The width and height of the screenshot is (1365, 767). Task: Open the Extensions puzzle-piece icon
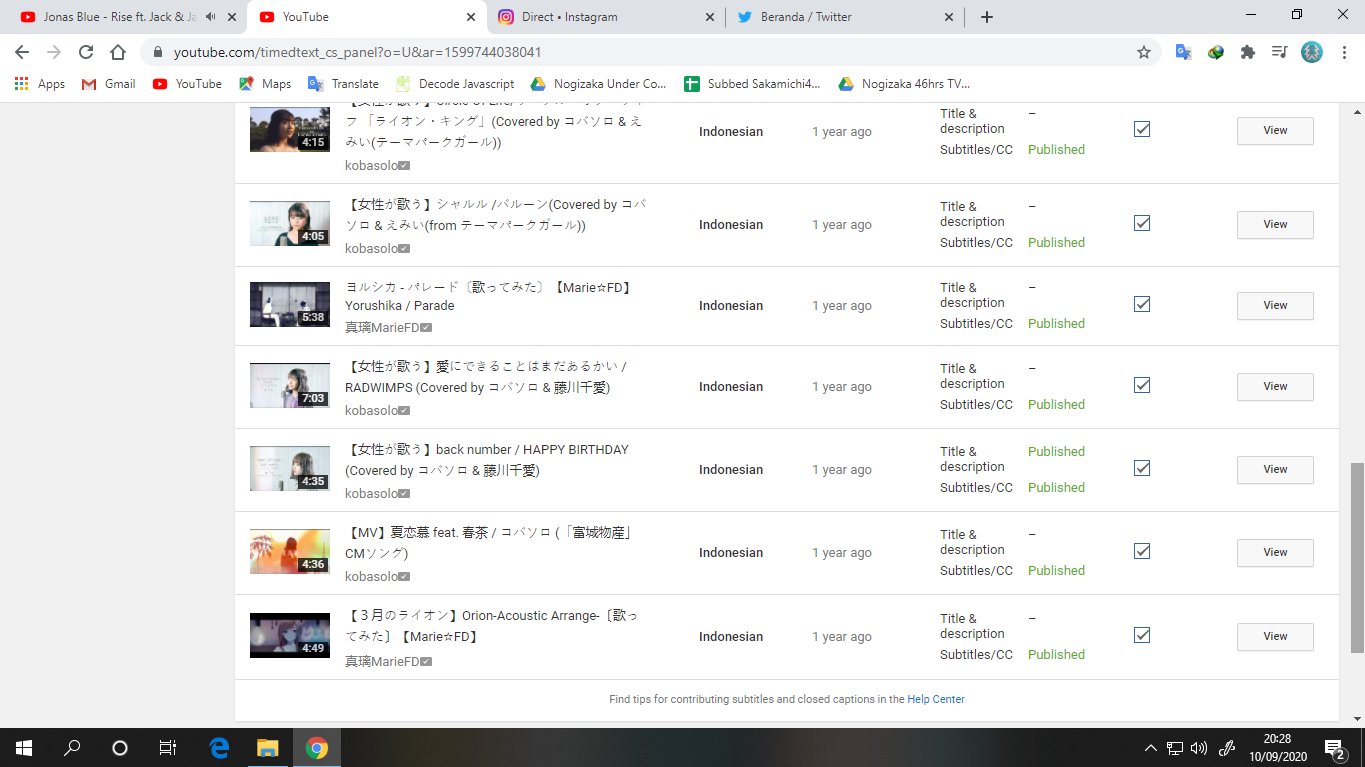point(1247,52)
